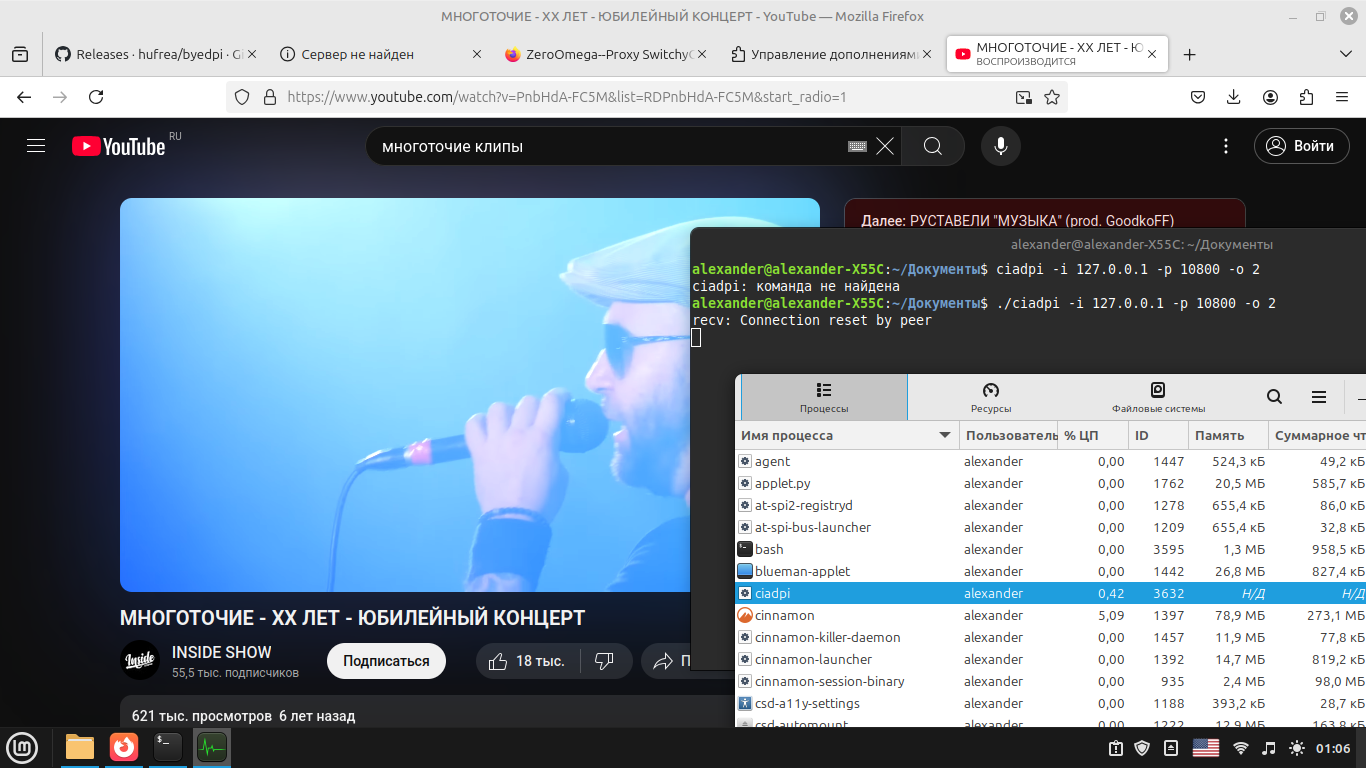
Task: Click the Войти sign-in button
Action: (1301, 146)
